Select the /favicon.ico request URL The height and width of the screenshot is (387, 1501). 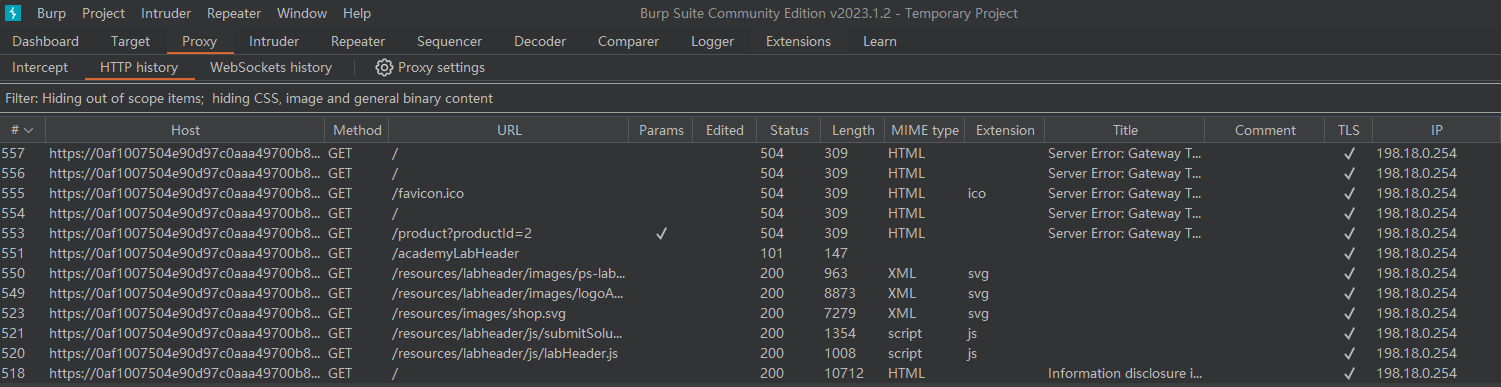tap(428, 193)
